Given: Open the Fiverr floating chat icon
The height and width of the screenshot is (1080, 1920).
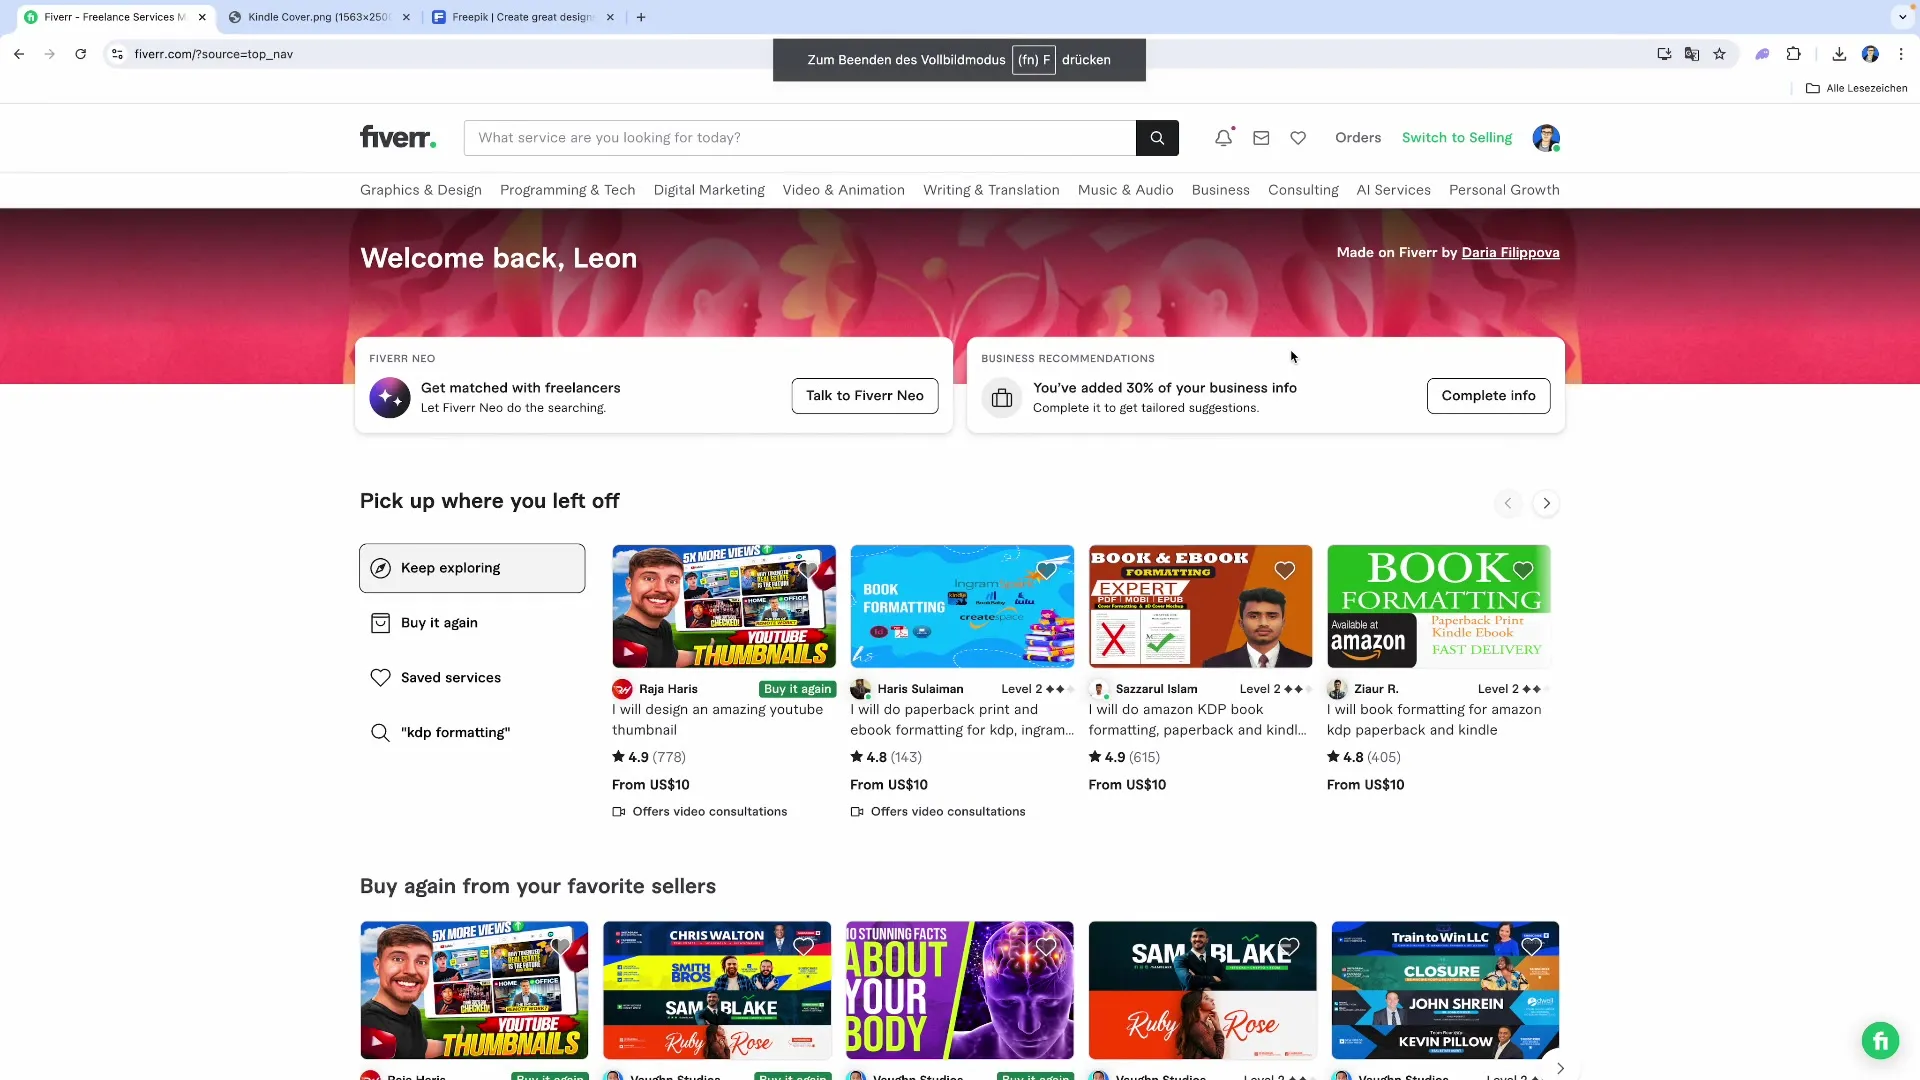Looking at the screenshot, I should pyautogui.click(x=1880, y=1040).
